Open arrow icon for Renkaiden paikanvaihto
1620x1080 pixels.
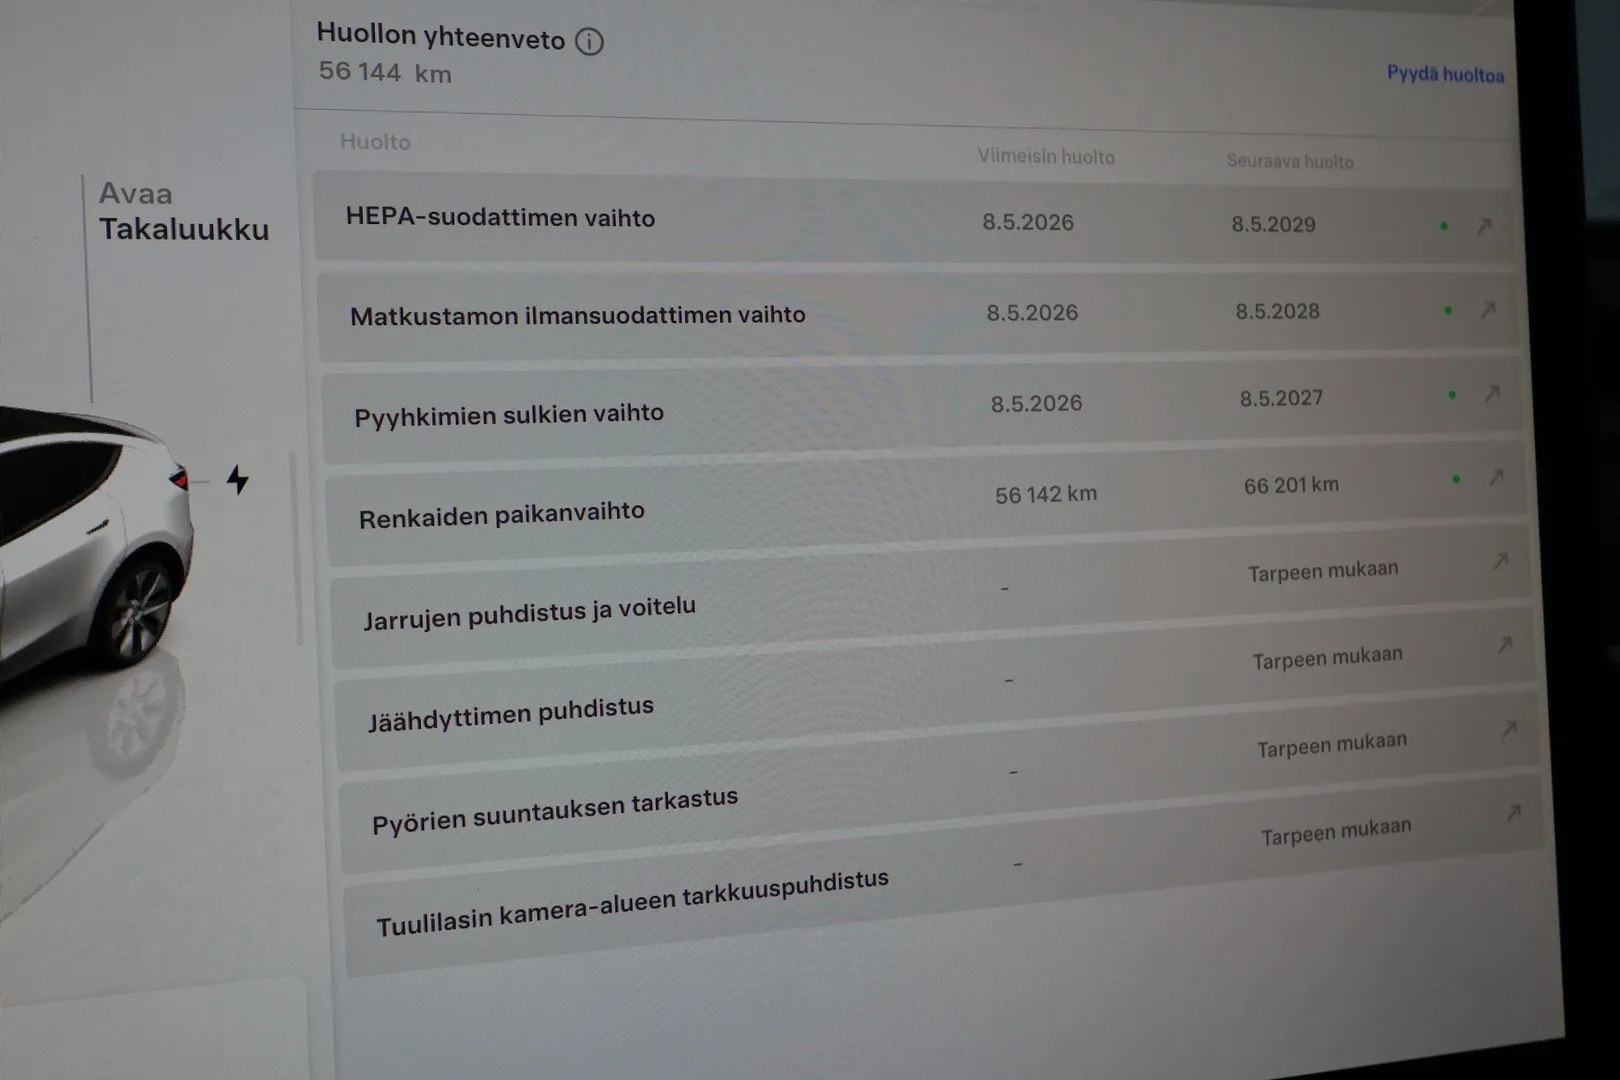coord(1496,478)
